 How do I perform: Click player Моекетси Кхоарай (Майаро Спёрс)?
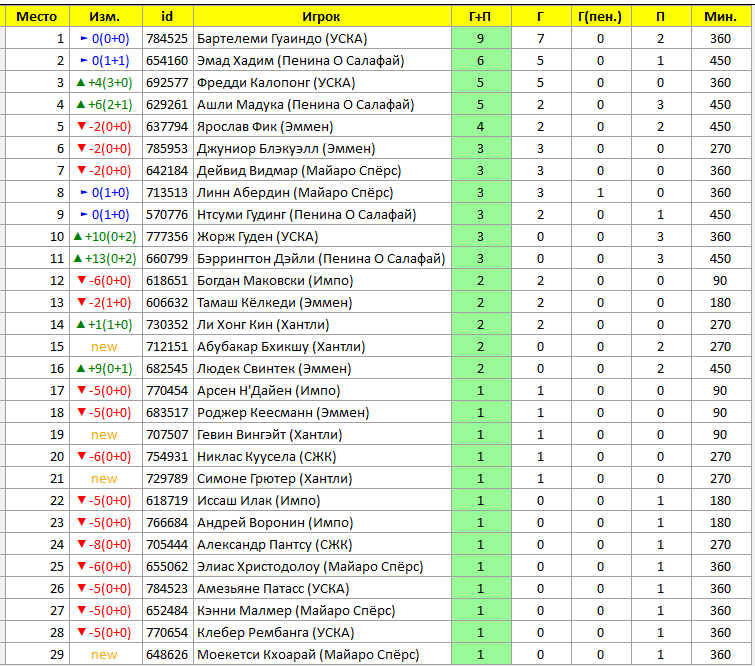pos(308,654)
